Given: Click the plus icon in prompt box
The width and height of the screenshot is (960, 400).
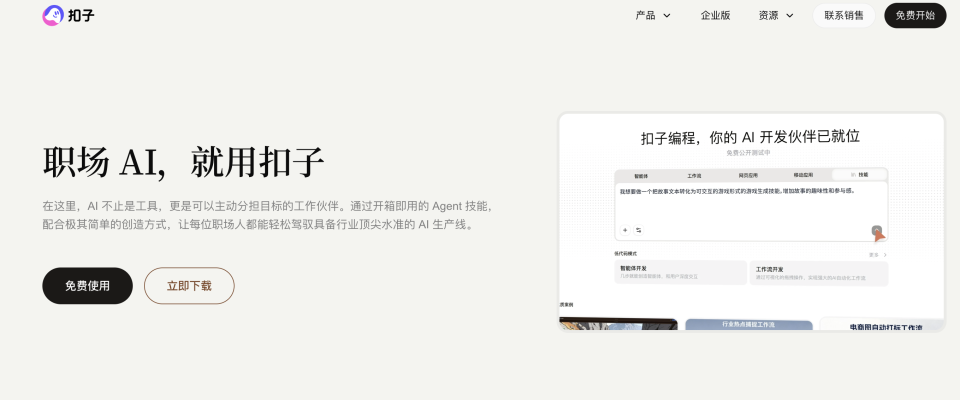Looking at the screenshot, I should pos(625,230).
